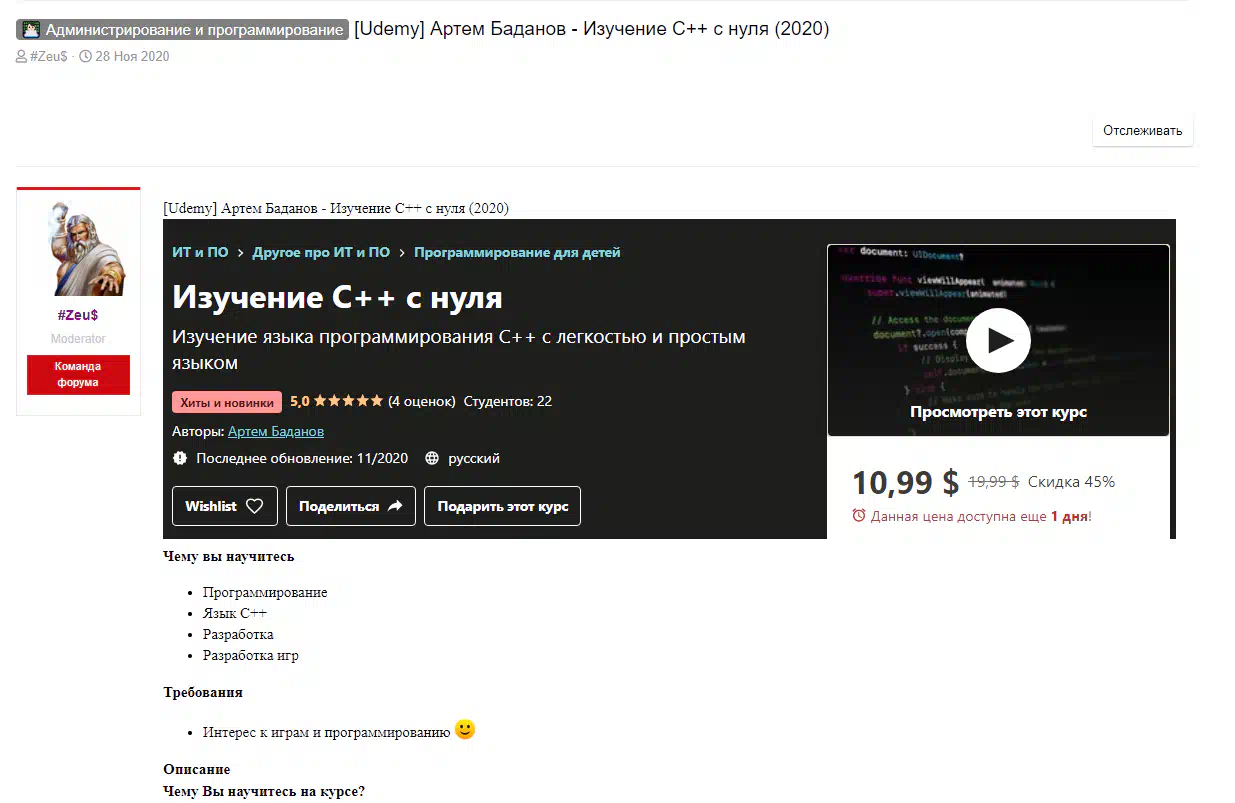Click the Язык C++ list item
Screen dimensions: 1235x803
click(235, 613)
